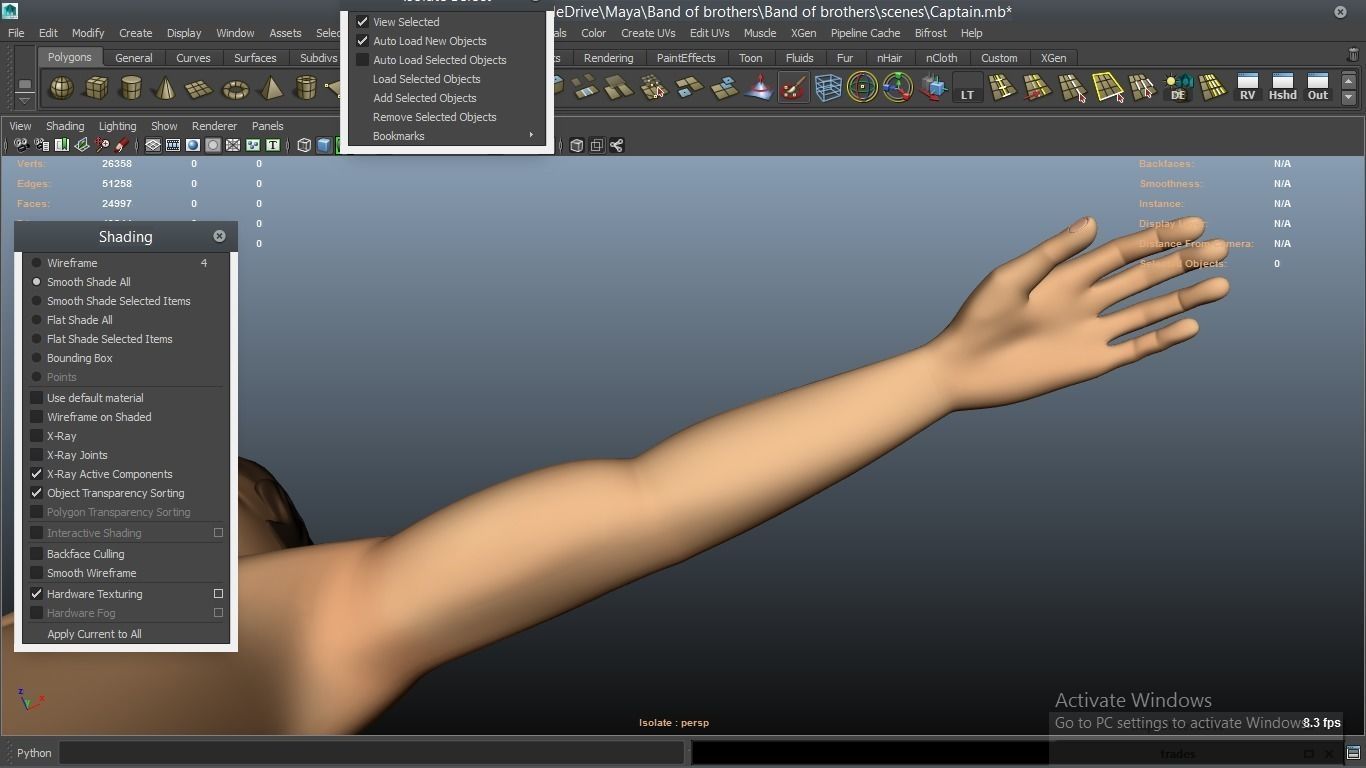Click the overlapping squares panel toolbar icon

pyautogui.click(x=597, y=146)
